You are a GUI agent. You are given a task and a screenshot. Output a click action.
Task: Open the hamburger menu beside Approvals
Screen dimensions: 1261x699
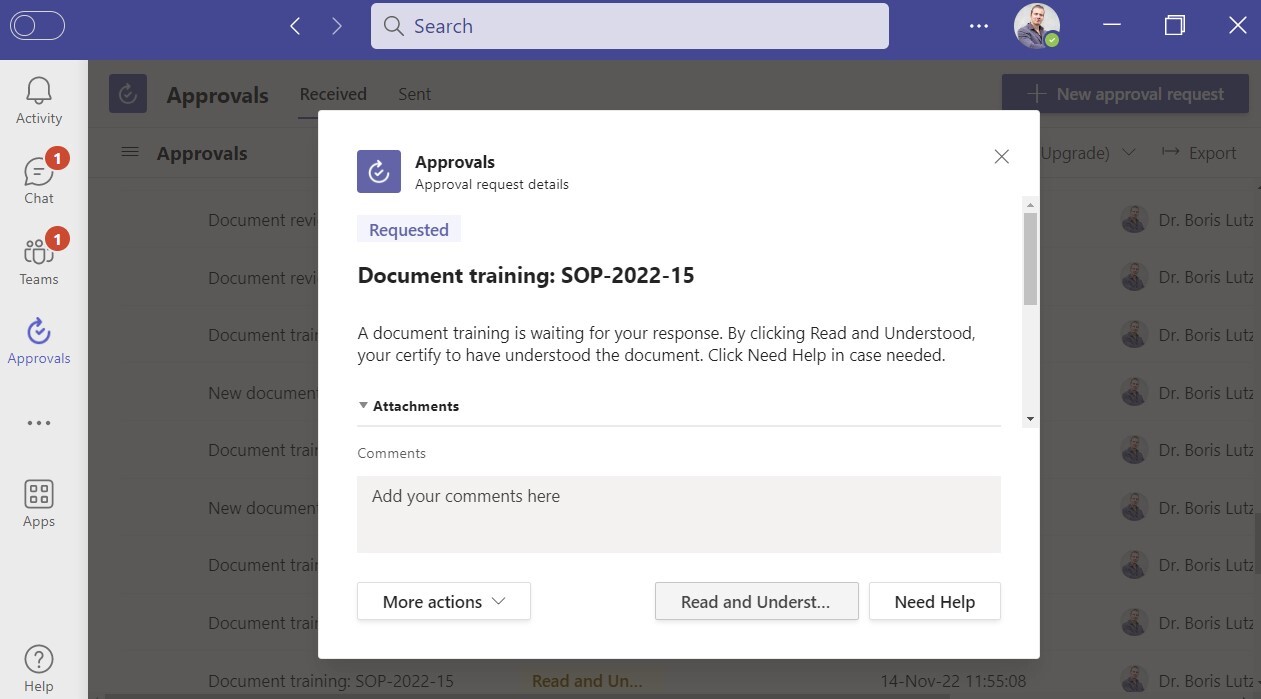pos(129,152)
